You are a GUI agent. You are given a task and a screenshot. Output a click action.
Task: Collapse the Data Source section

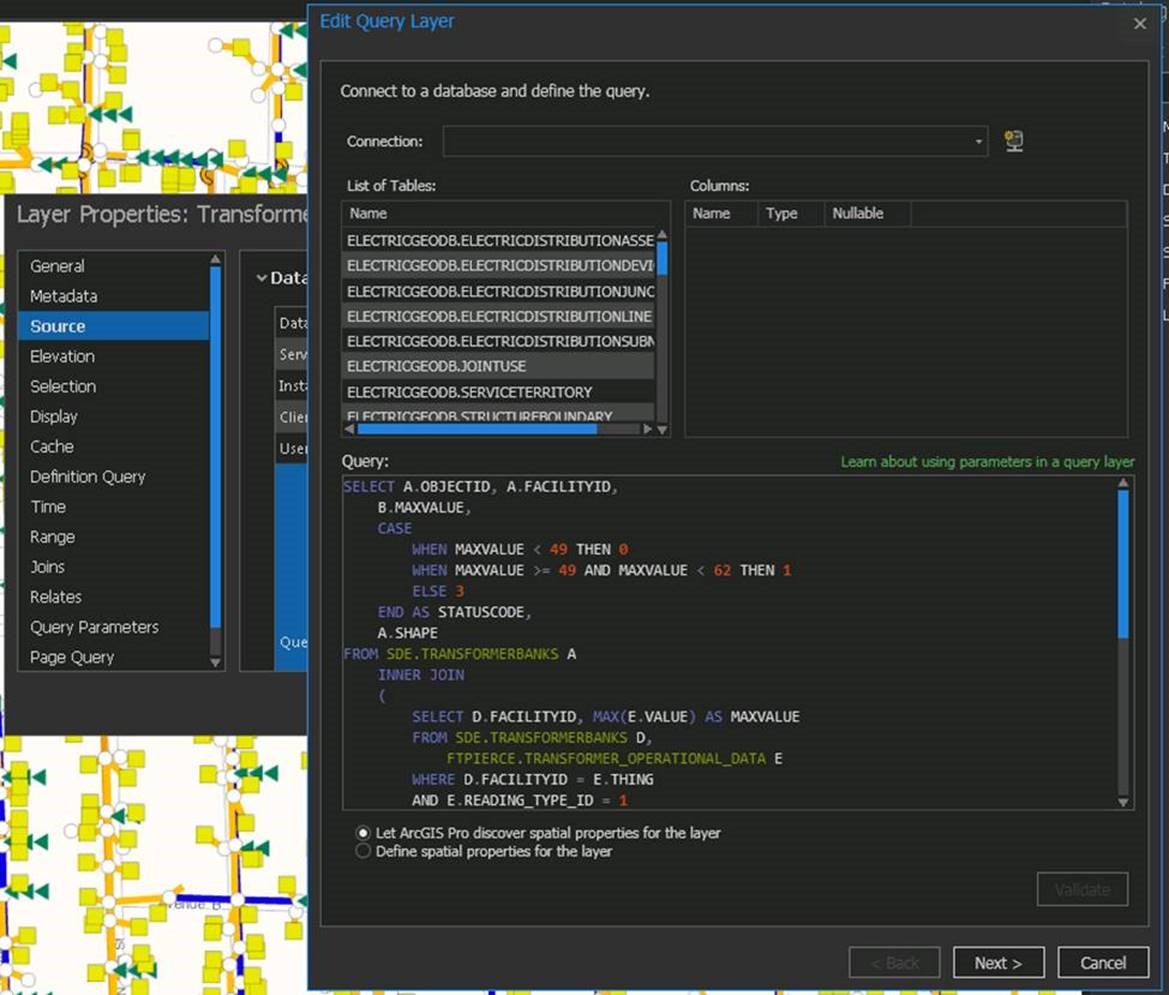click(x=260, y=278)
